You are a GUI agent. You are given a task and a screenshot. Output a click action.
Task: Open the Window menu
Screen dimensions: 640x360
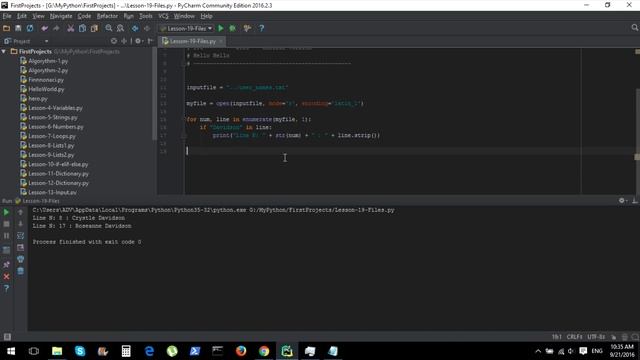(x=184, y=16)
